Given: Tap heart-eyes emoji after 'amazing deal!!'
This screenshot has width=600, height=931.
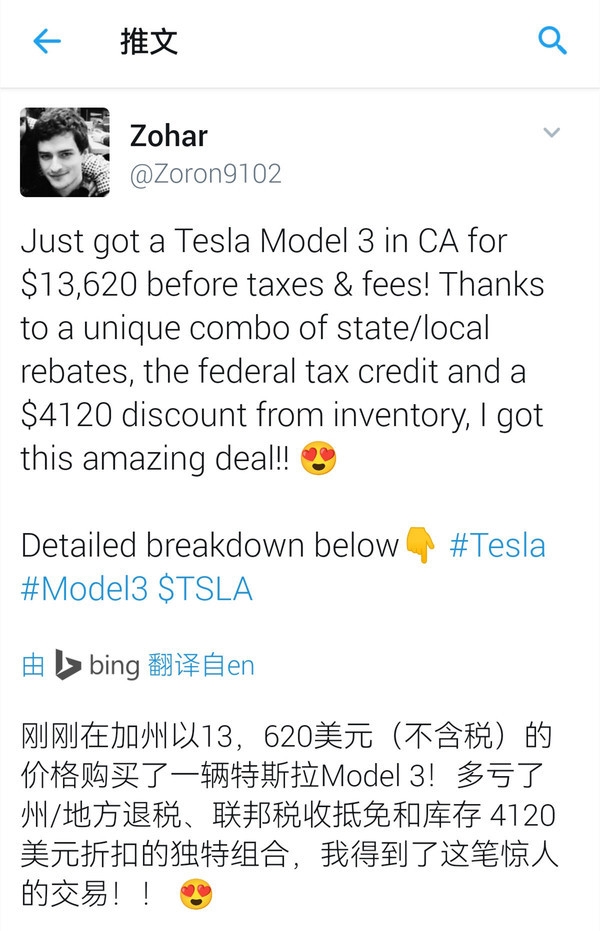Looking at the screenshot, I should [318, 459].
